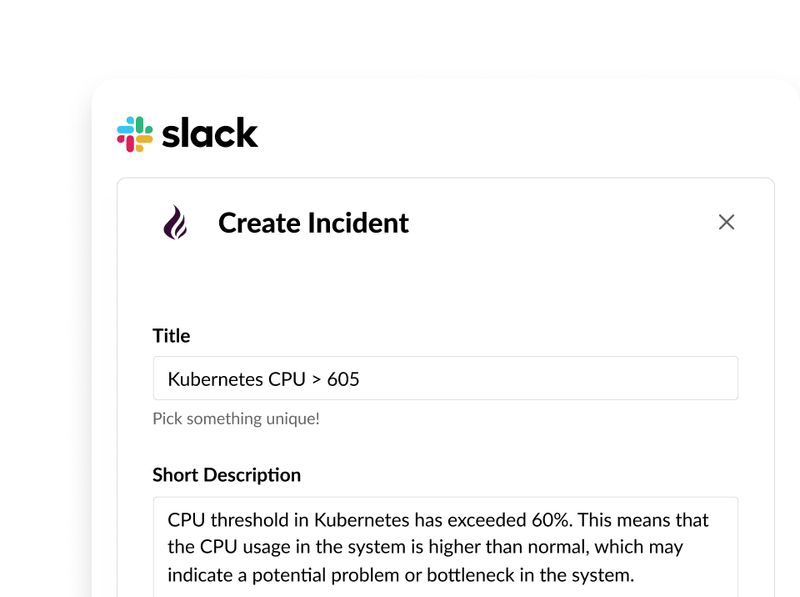Click the flame incident app icon
The image size is (800, 597).
tap(175, 222)
